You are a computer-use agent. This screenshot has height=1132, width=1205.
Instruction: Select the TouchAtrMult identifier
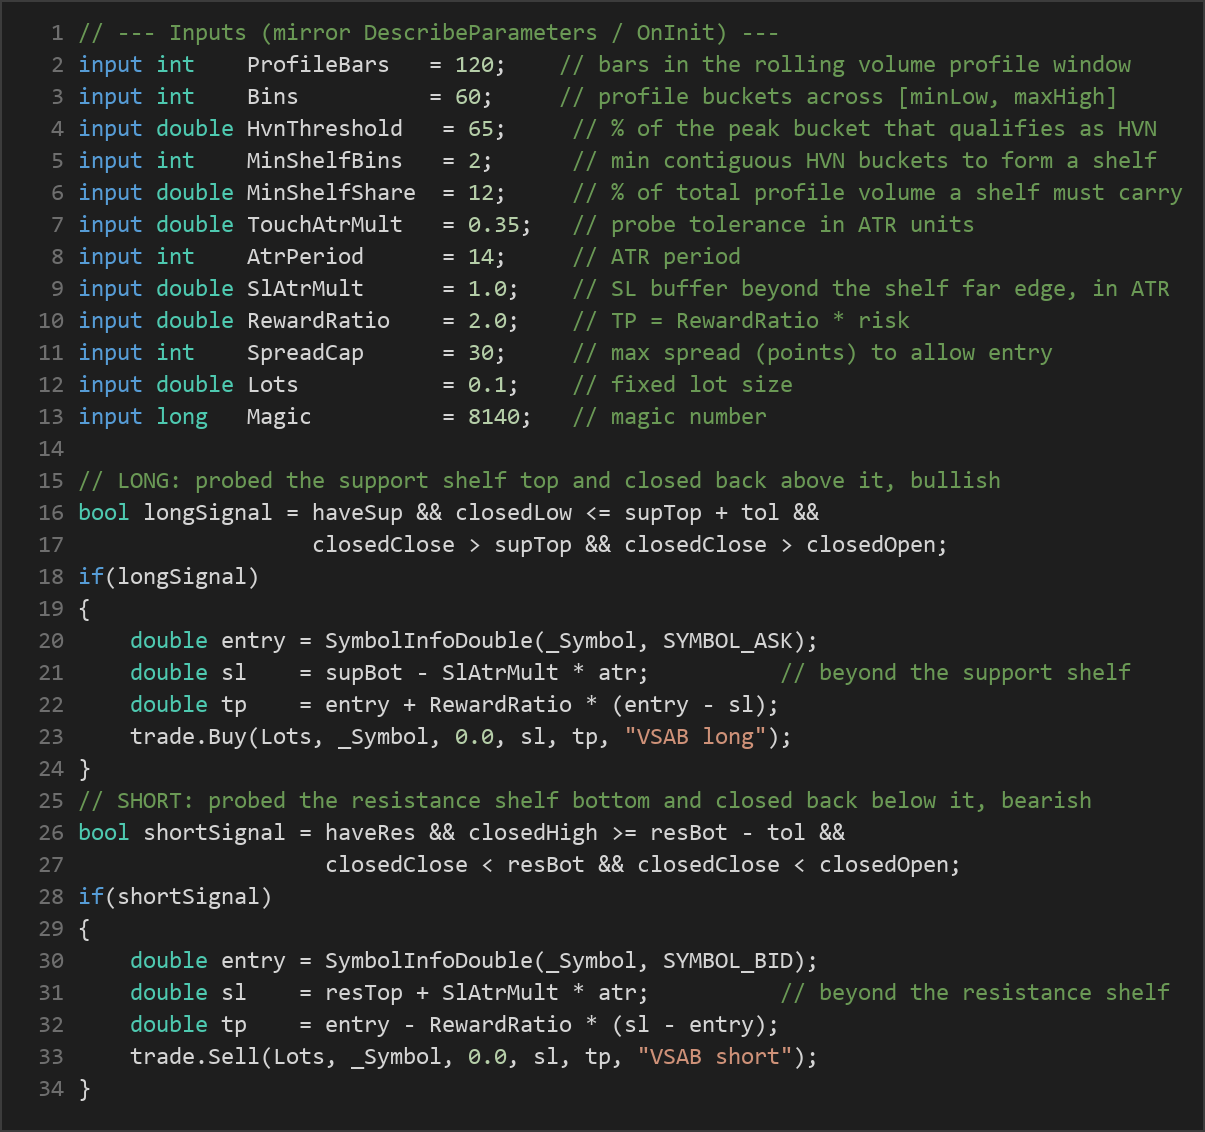[325, 225]
